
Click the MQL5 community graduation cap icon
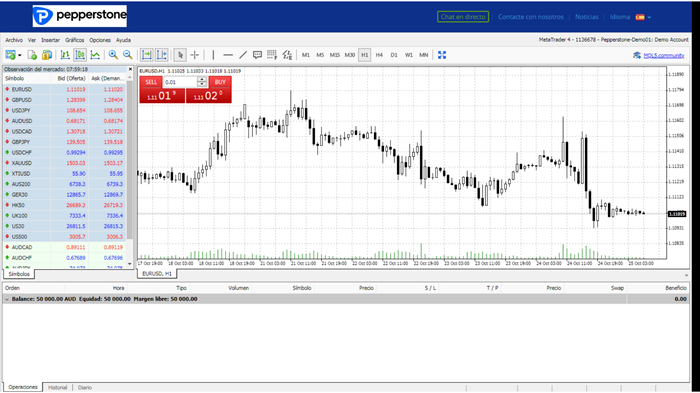(637, 55)
